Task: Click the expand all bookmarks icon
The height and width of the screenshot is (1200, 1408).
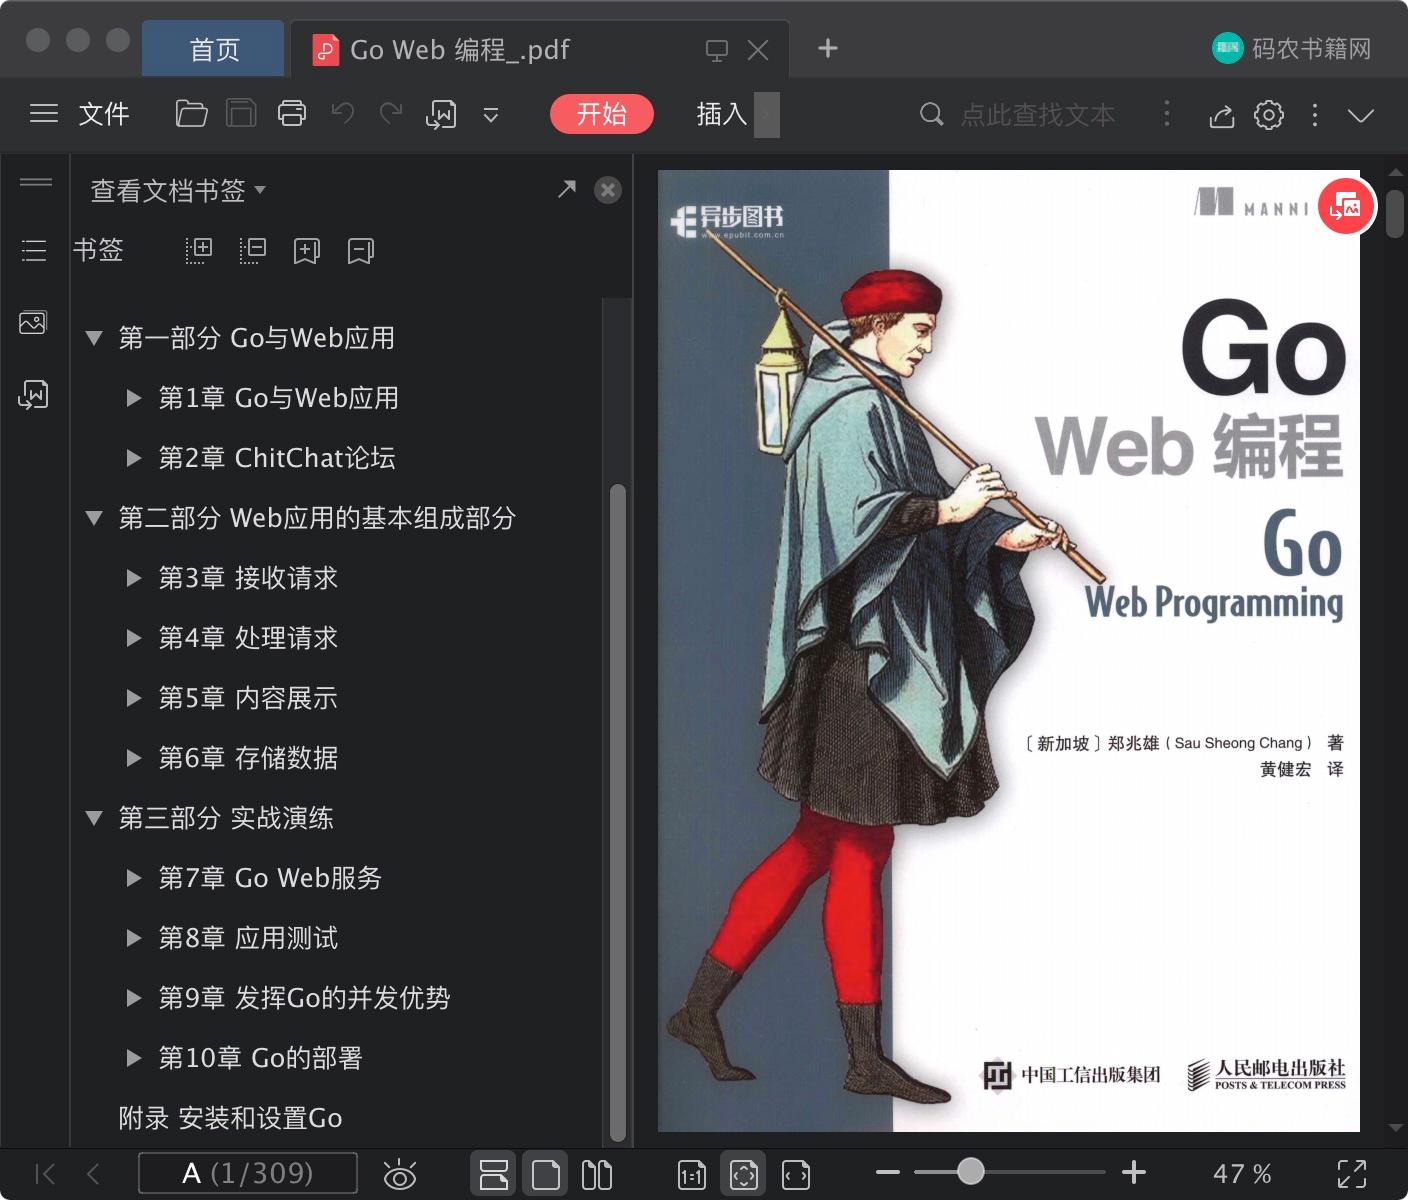Action: pos(199,250)
